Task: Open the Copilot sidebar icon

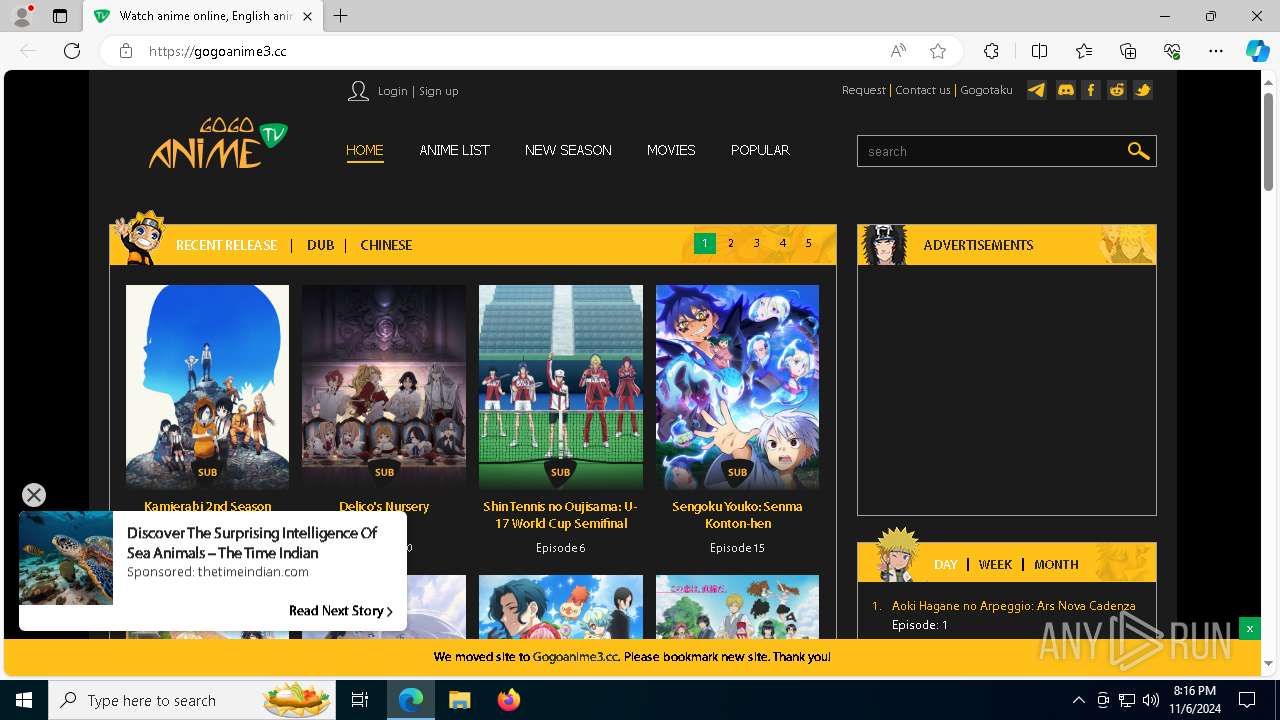Action: (1257, 51)
